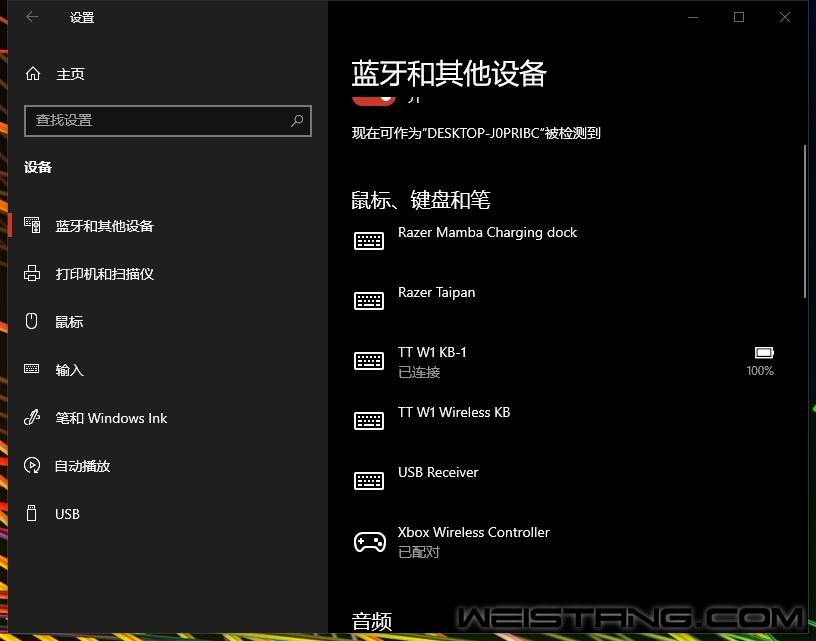Screen dimensions: 816x641
Task: Click keyboard icon for Razer Mamba Charging dock
Action: [369, 241]
